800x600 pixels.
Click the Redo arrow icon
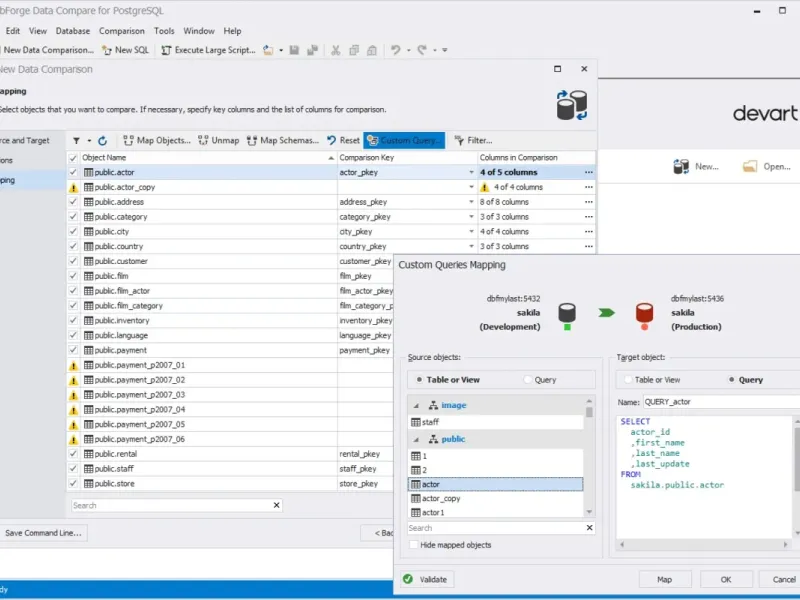(422, 50)
